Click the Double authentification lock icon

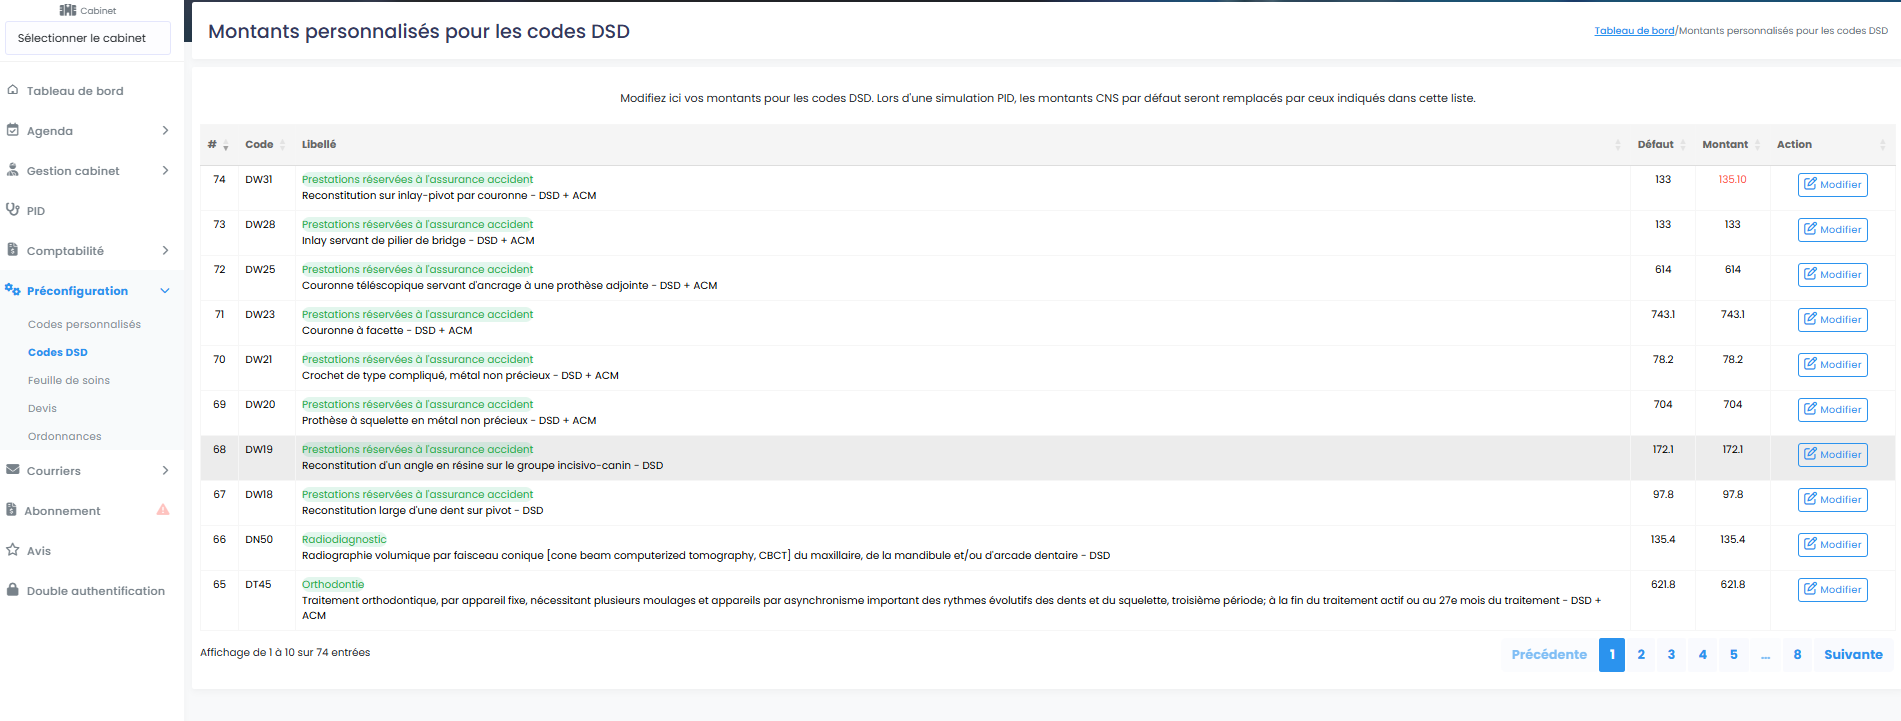click(13, 590)
